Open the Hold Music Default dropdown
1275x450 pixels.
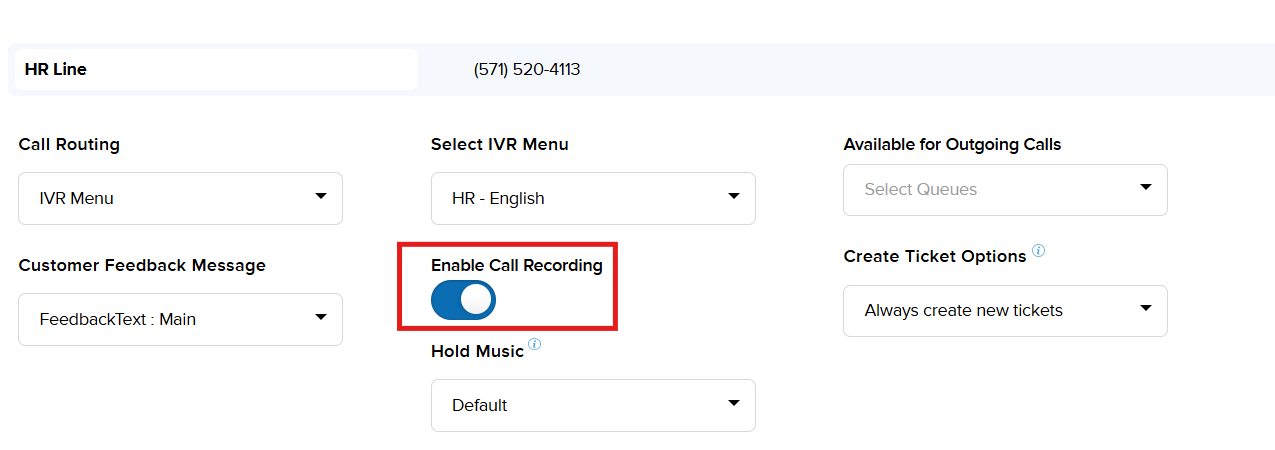[x=592, y=405]
